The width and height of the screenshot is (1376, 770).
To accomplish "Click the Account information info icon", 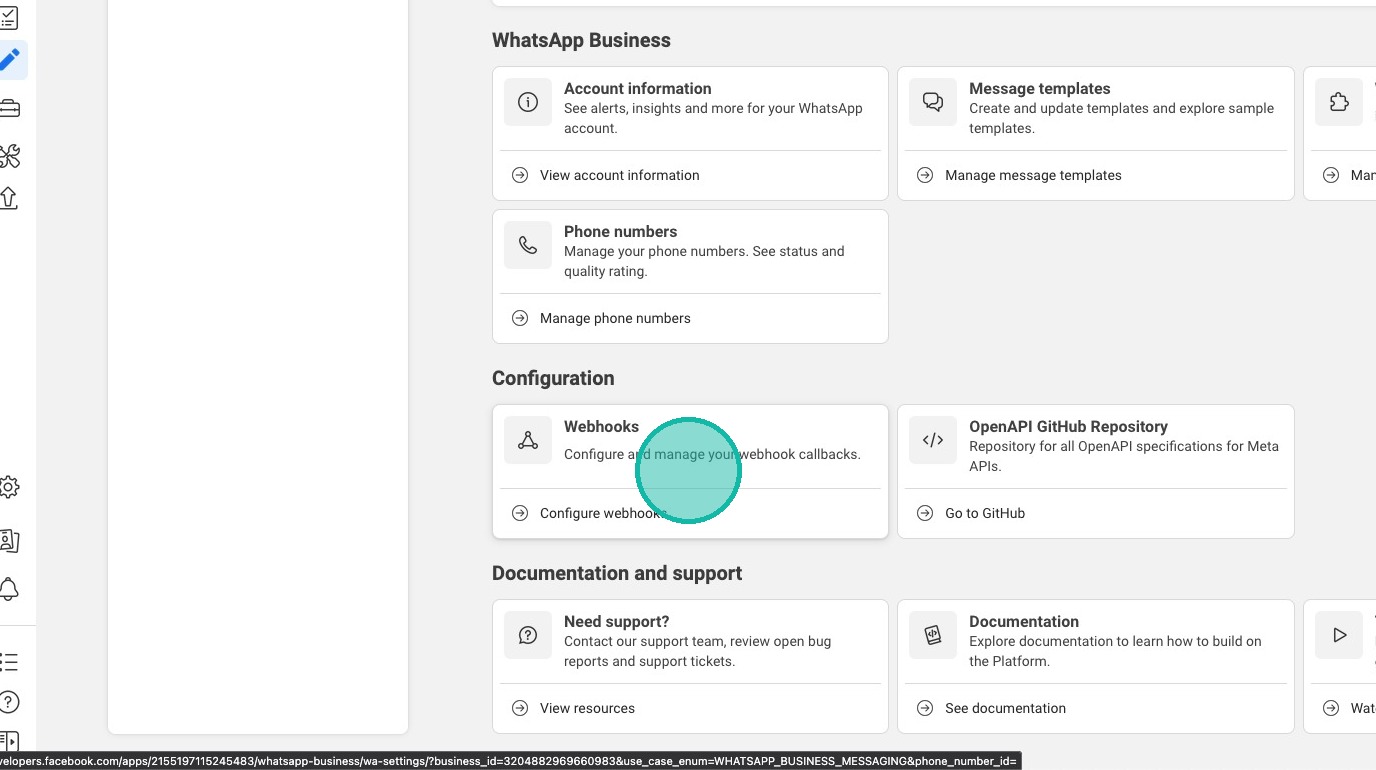I will tap(528, 102).
